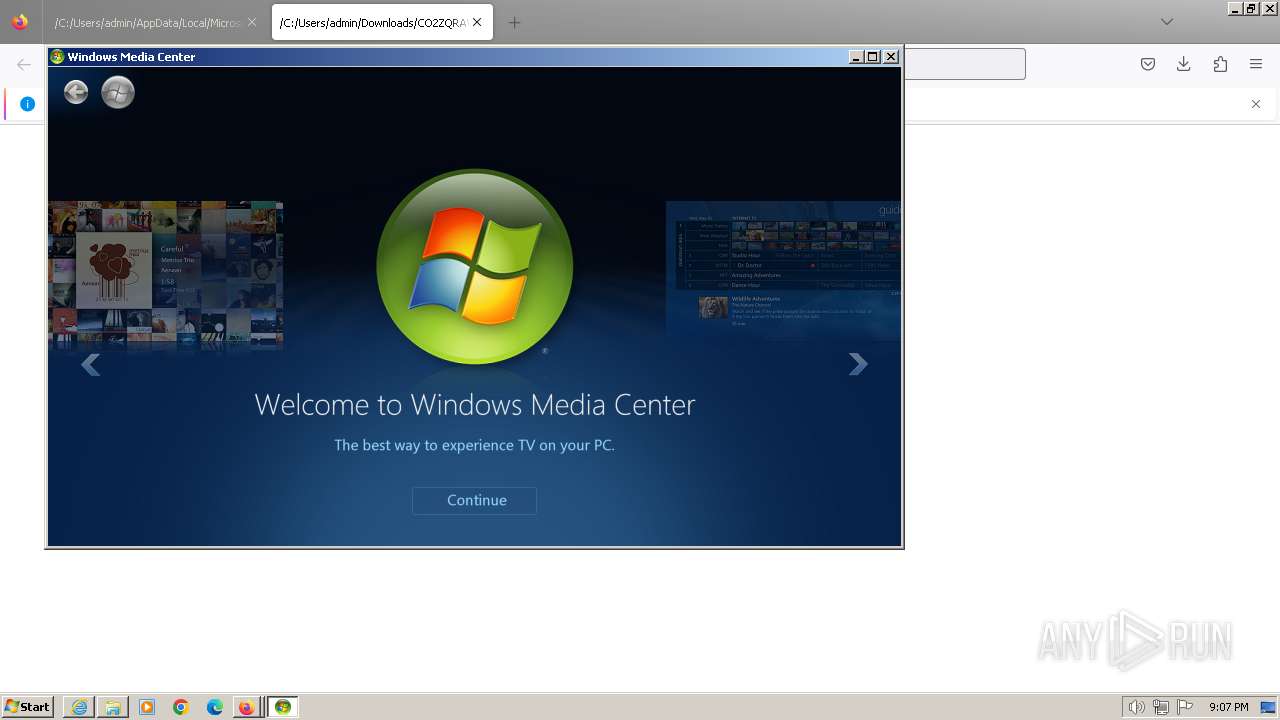
Task: Minimize the Windows Media Center window
Action: pyautogui.click(x=856, y=57)
